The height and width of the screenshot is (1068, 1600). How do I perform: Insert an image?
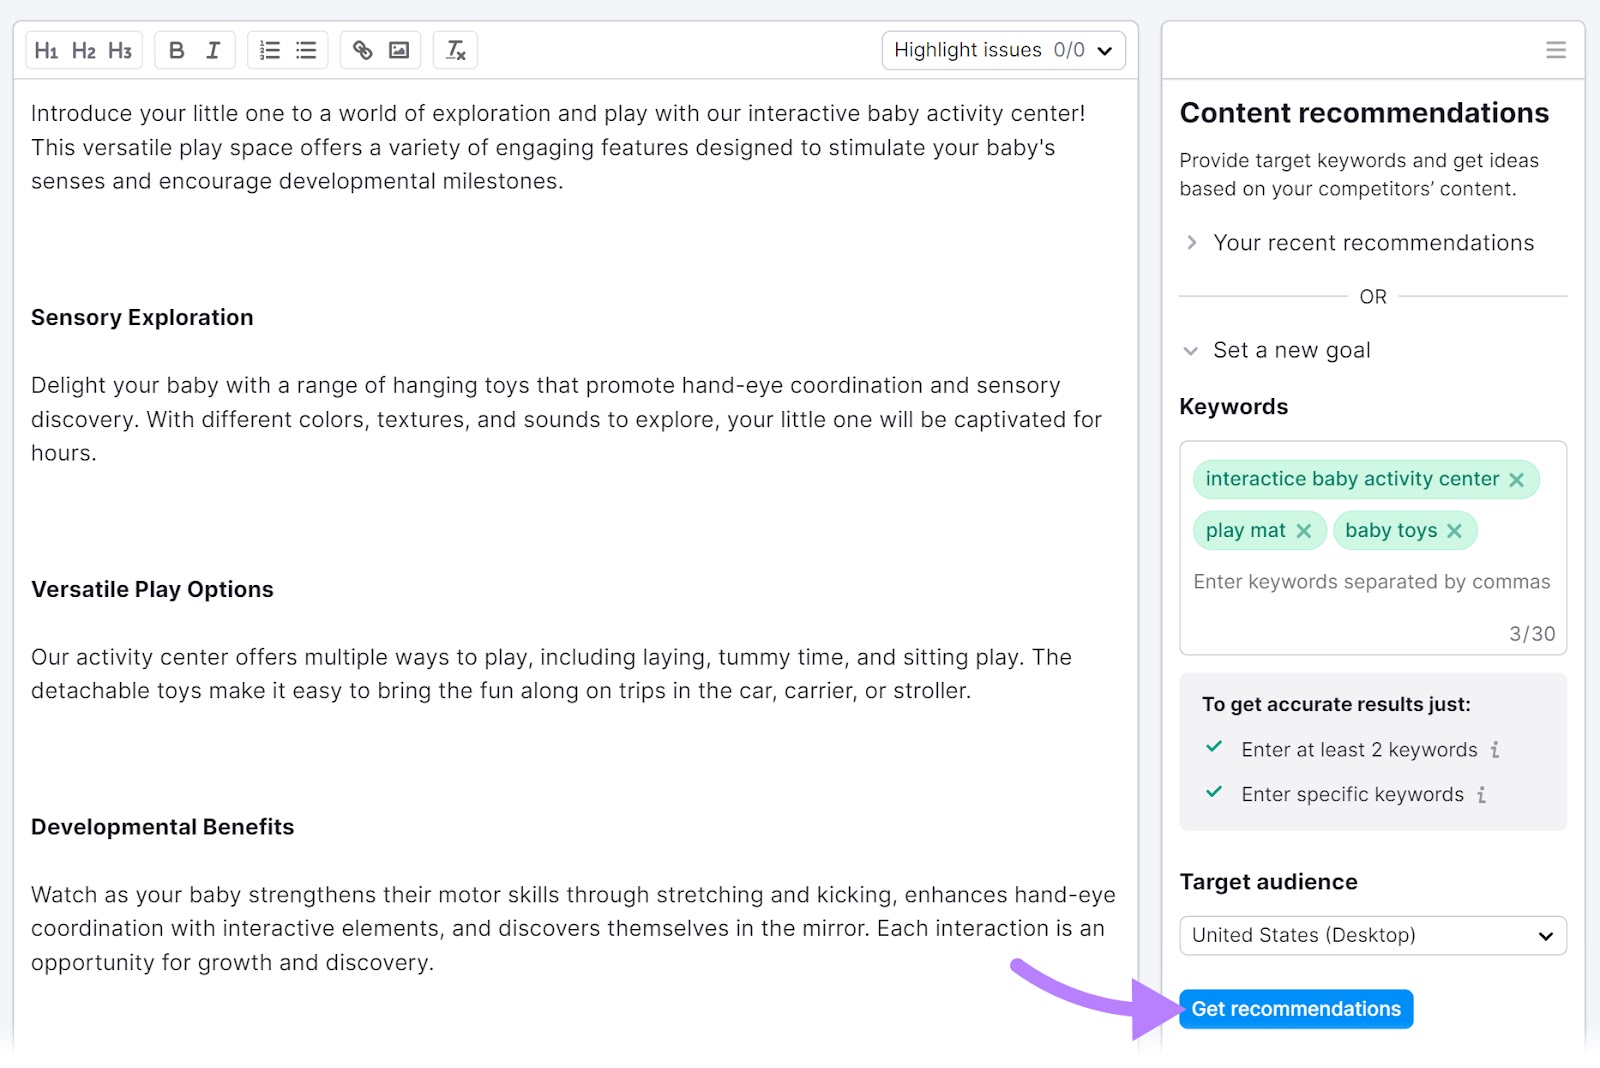point(399,50)
